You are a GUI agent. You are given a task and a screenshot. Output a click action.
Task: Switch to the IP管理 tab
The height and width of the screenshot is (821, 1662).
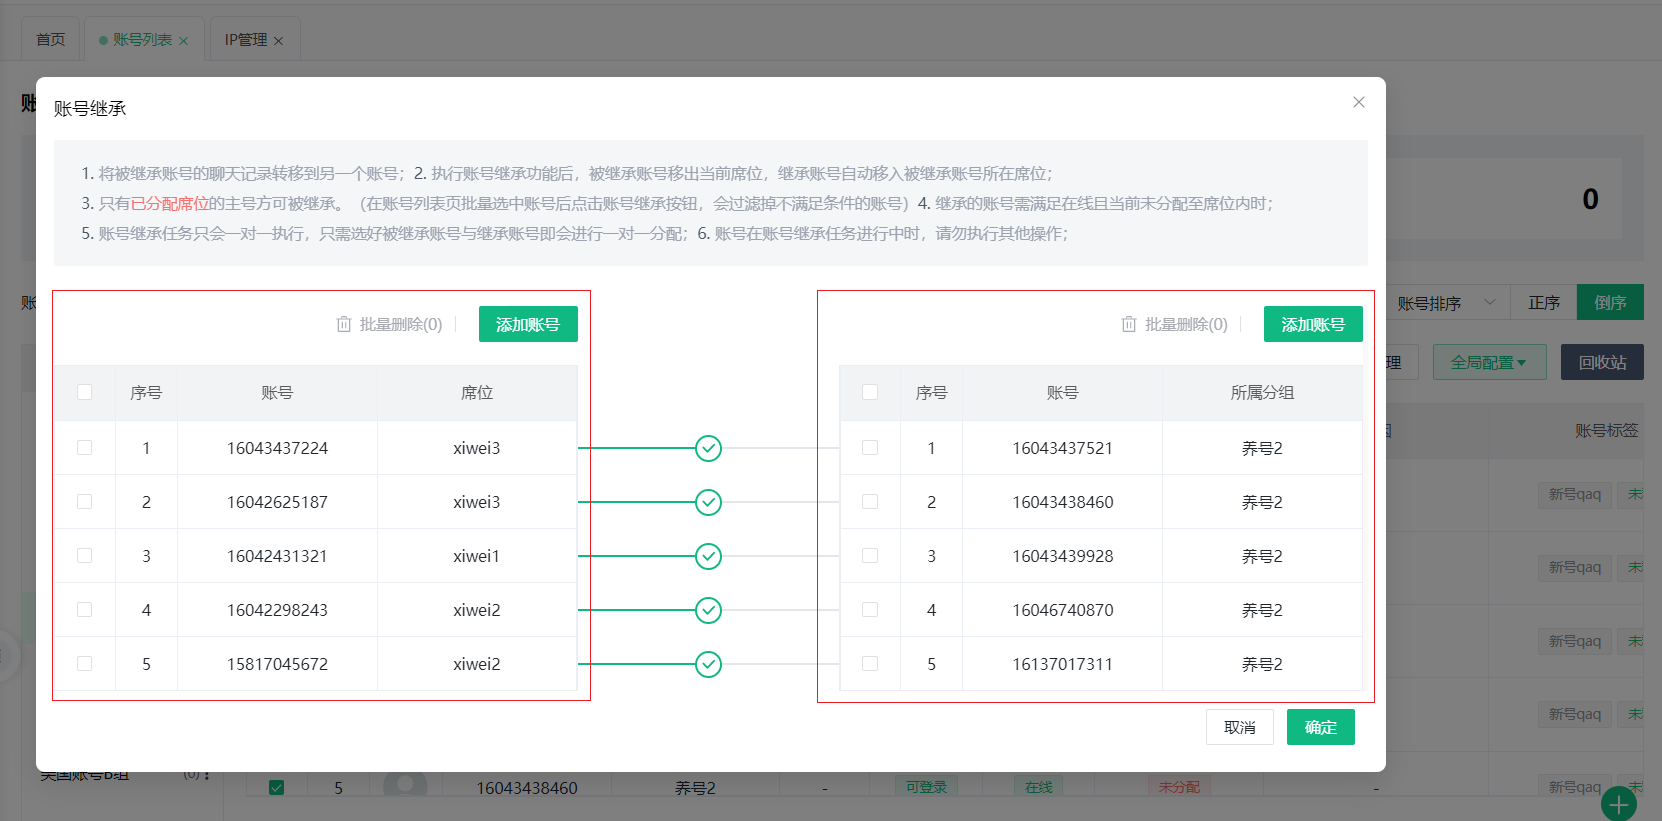tap(245, 40)
